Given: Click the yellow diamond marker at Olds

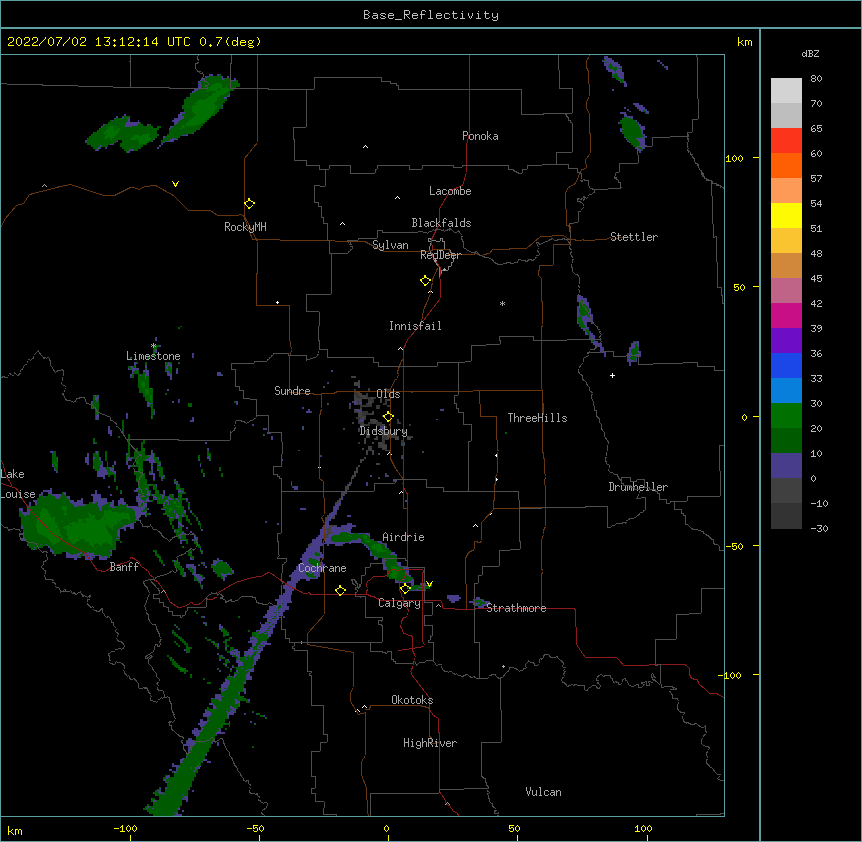Looking at the screenshot, I should click(388, 416).
